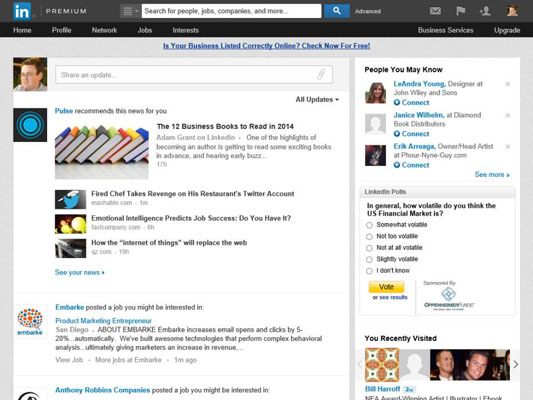Select the I don't know option
The width and height of the screenshot is (533, 400).
point(369,271)
